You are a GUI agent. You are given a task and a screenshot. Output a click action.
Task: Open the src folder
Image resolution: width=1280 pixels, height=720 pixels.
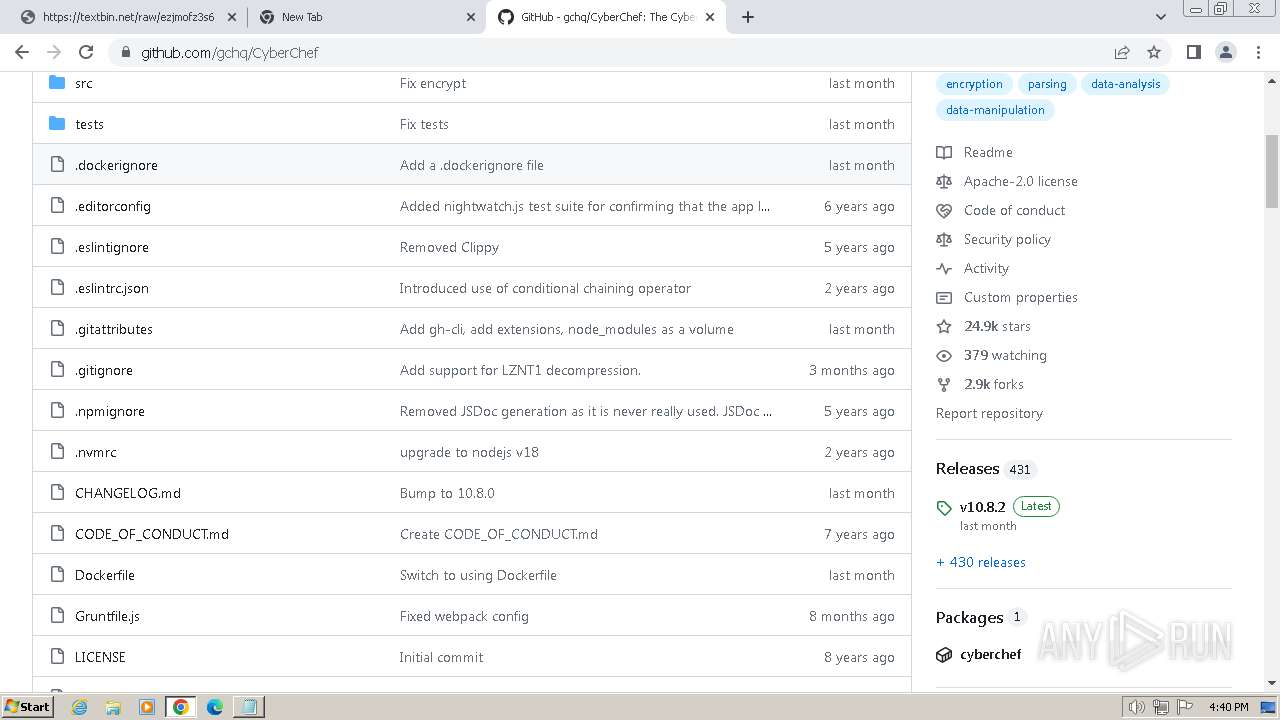(84, 83)
